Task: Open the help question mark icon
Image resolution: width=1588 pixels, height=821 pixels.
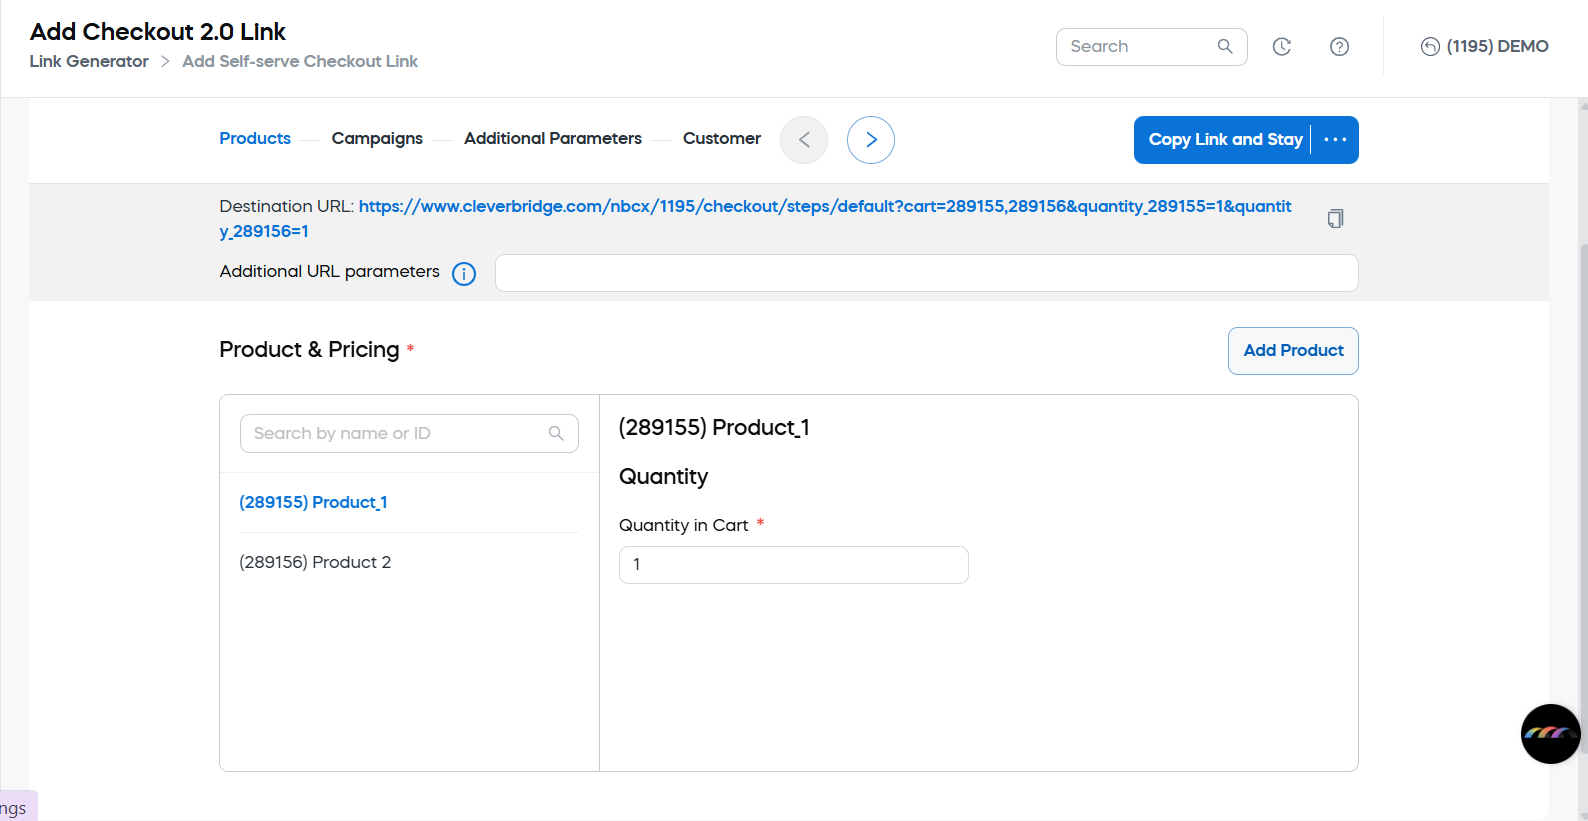Action: click(x=1339, y=47)
